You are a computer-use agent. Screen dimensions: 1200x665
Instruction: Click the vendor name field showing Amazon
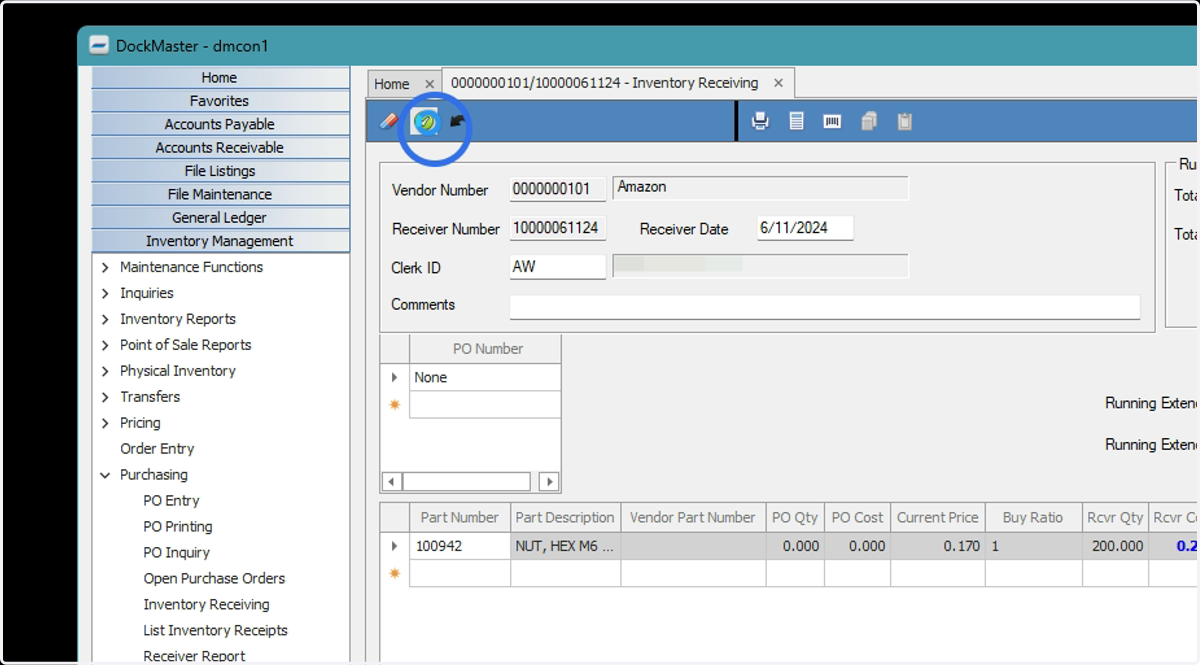[761, 188]
